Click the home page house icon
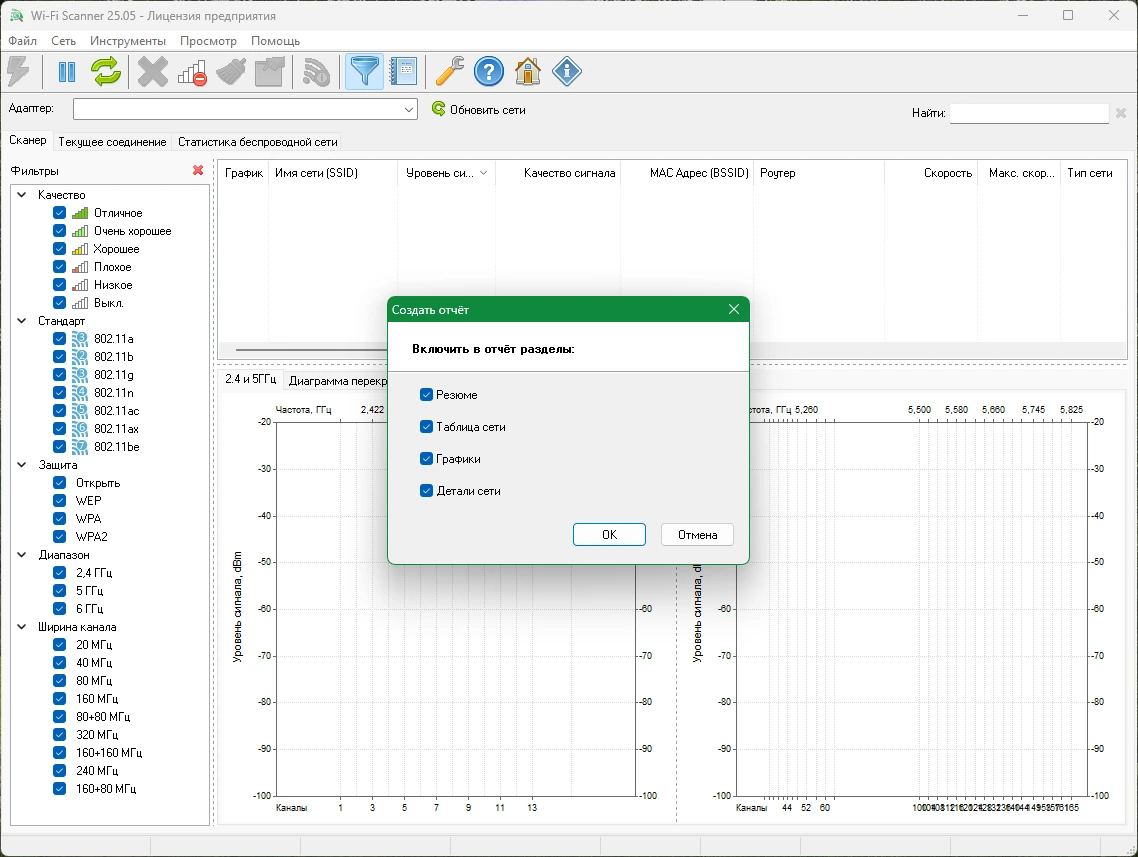This screenshot has height=857, width=1138. tap(528, 72)
